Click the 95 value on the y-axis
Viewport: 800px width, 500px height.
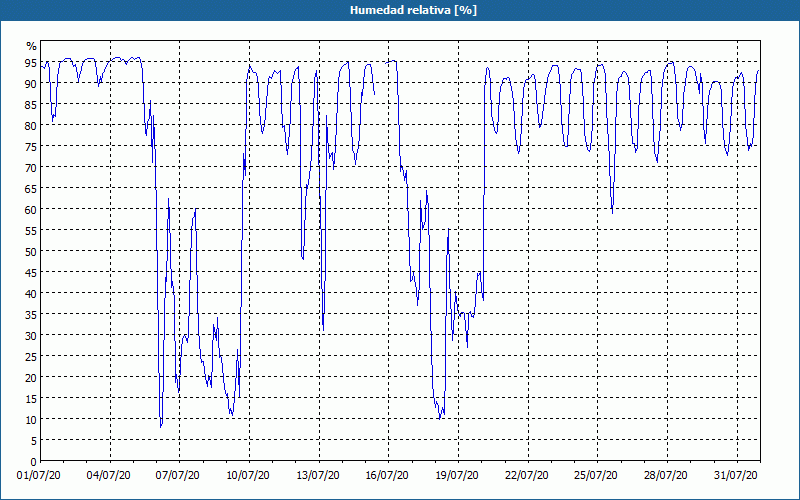31,63
